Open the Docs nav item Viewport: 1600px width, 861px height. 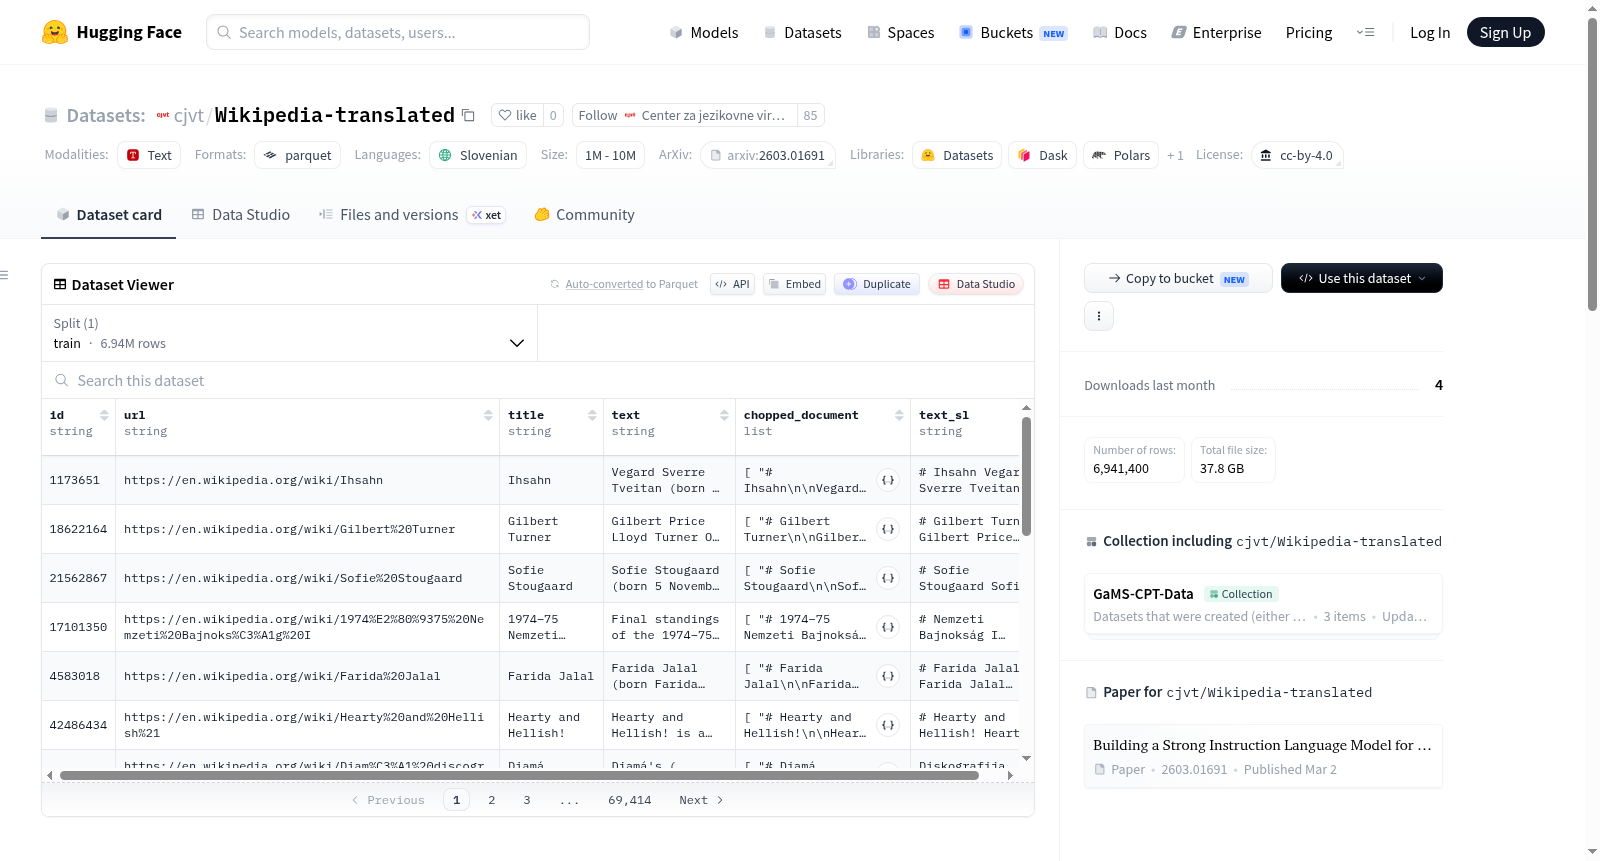pyautogui.click(x=1120, y=32)
